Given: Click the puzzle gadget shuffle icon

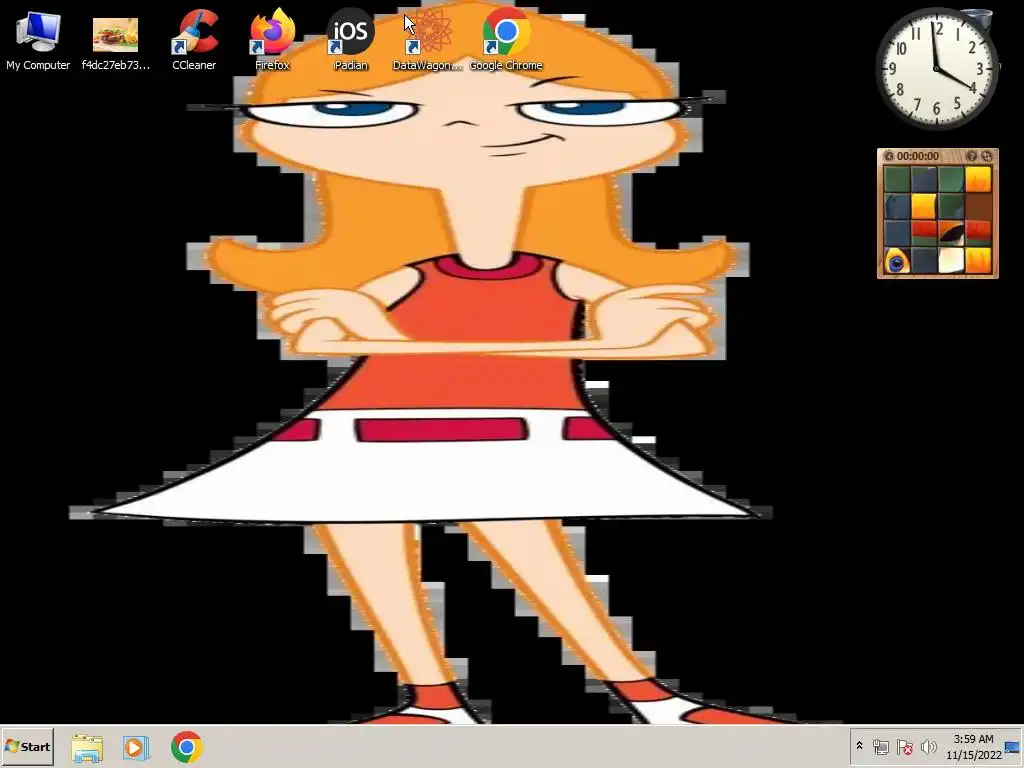Looking at the screenshot, I should click(x=987, y=156).
